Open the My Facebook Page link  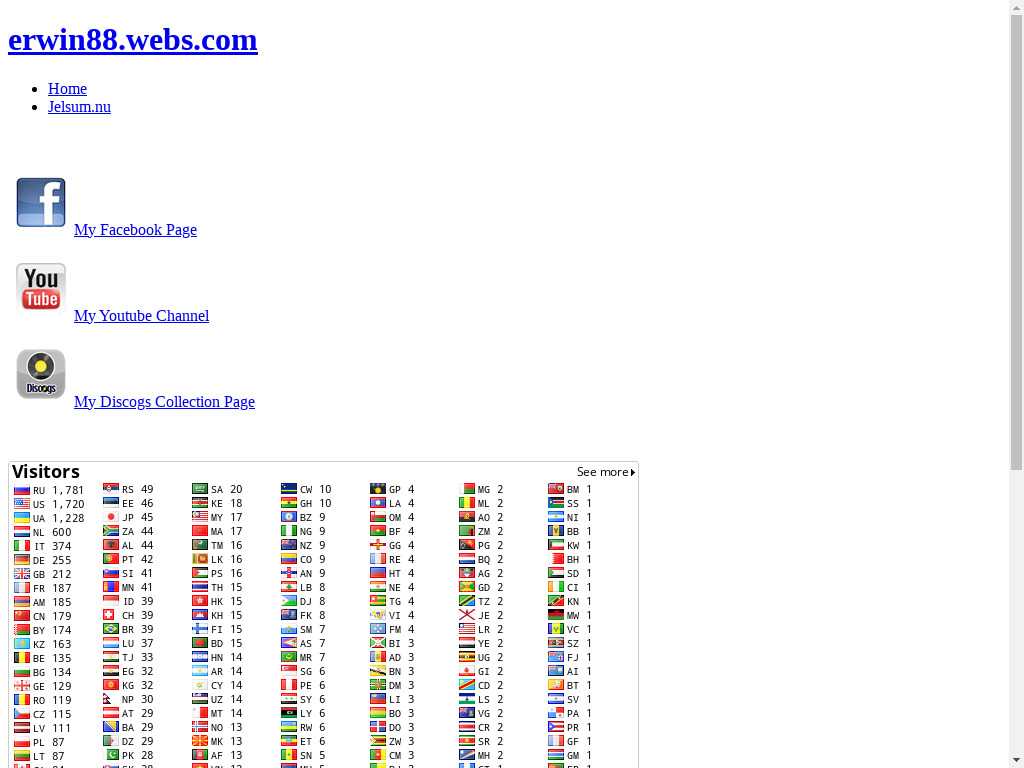click(x=135, y=230)
